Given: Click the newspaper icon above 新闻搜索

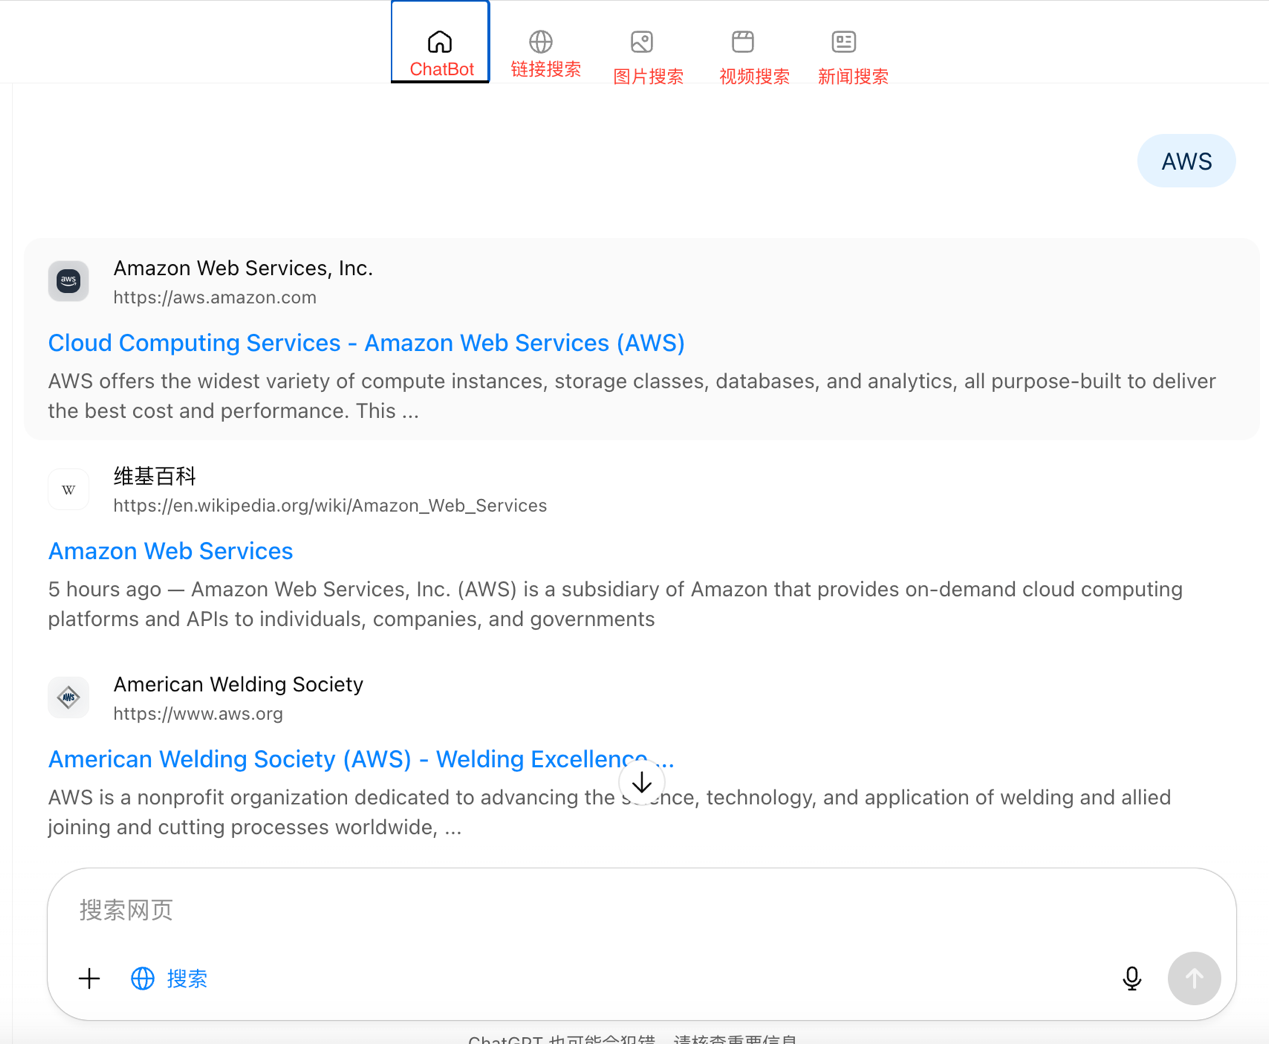Looking at the screenshot, I should click(x=844, y=41).
